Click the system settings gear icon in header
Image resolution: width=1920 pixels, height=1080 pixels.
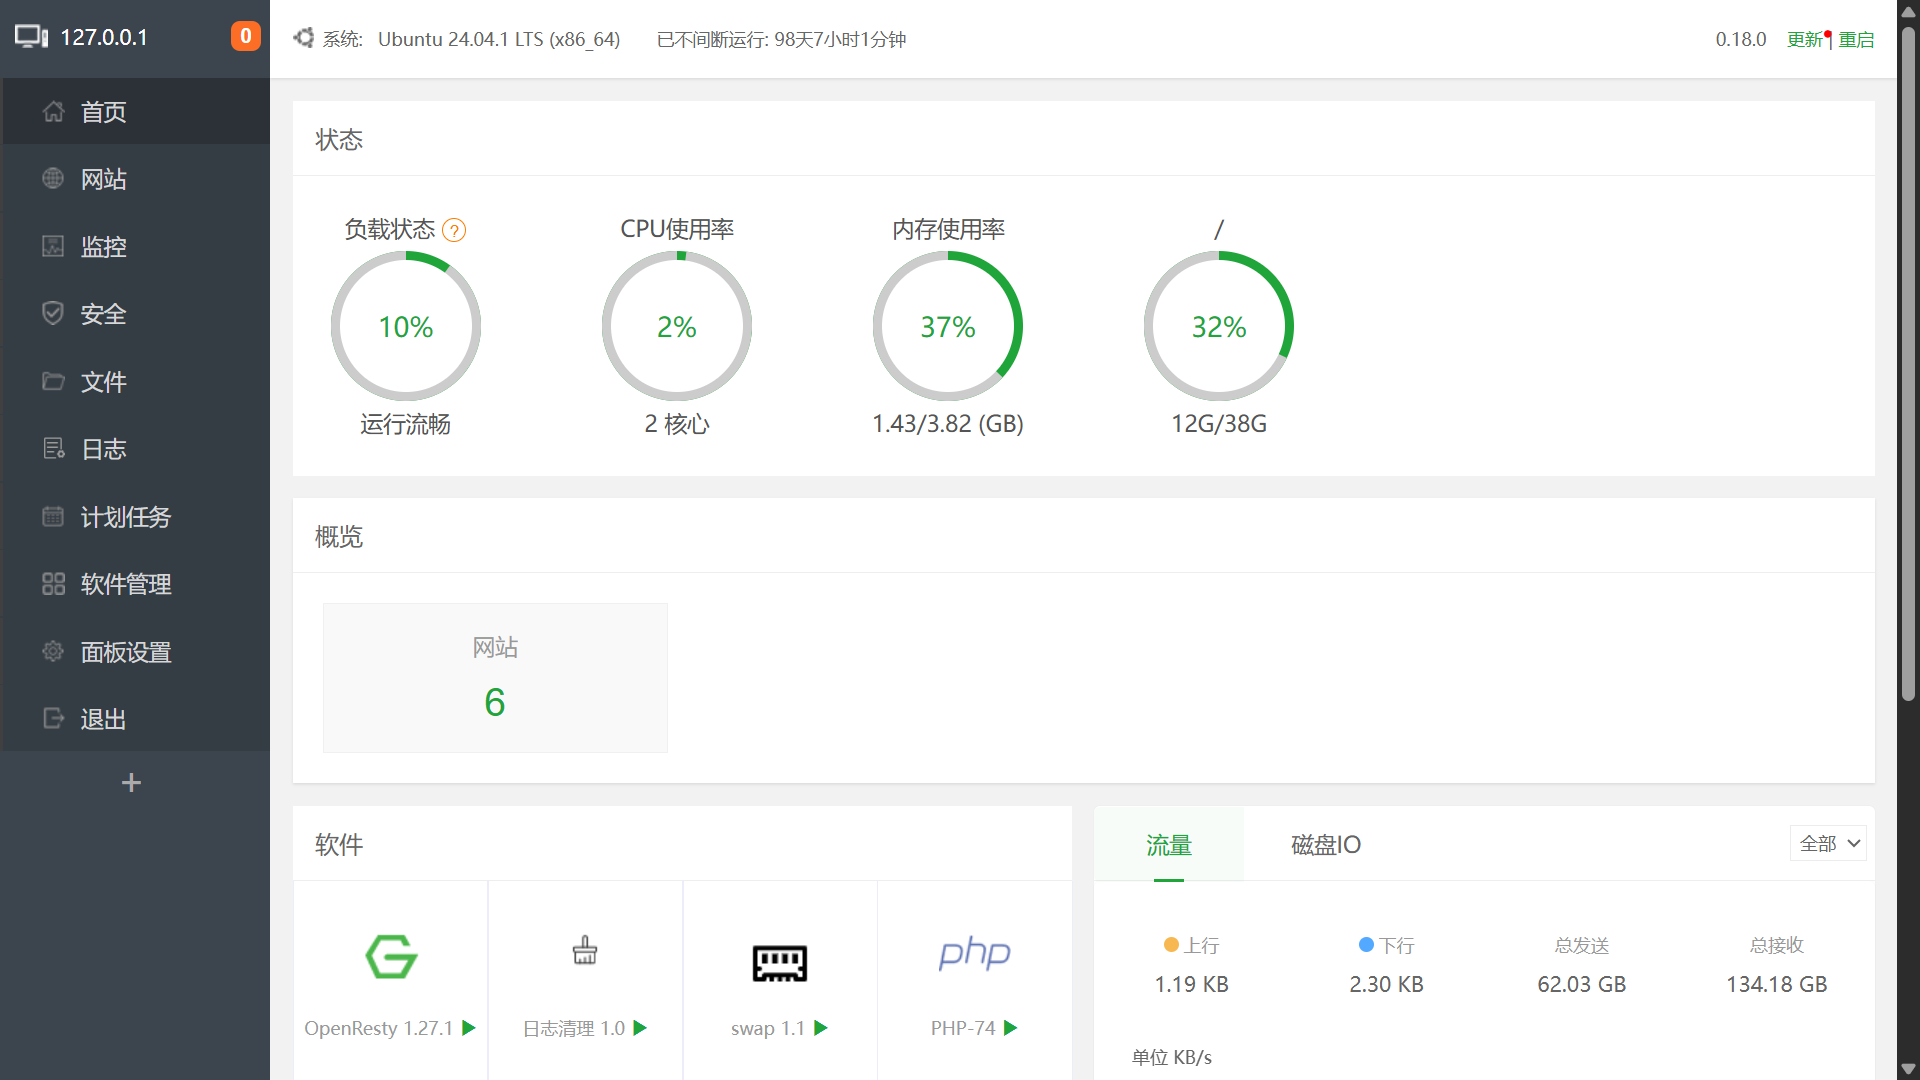(304, 38)
